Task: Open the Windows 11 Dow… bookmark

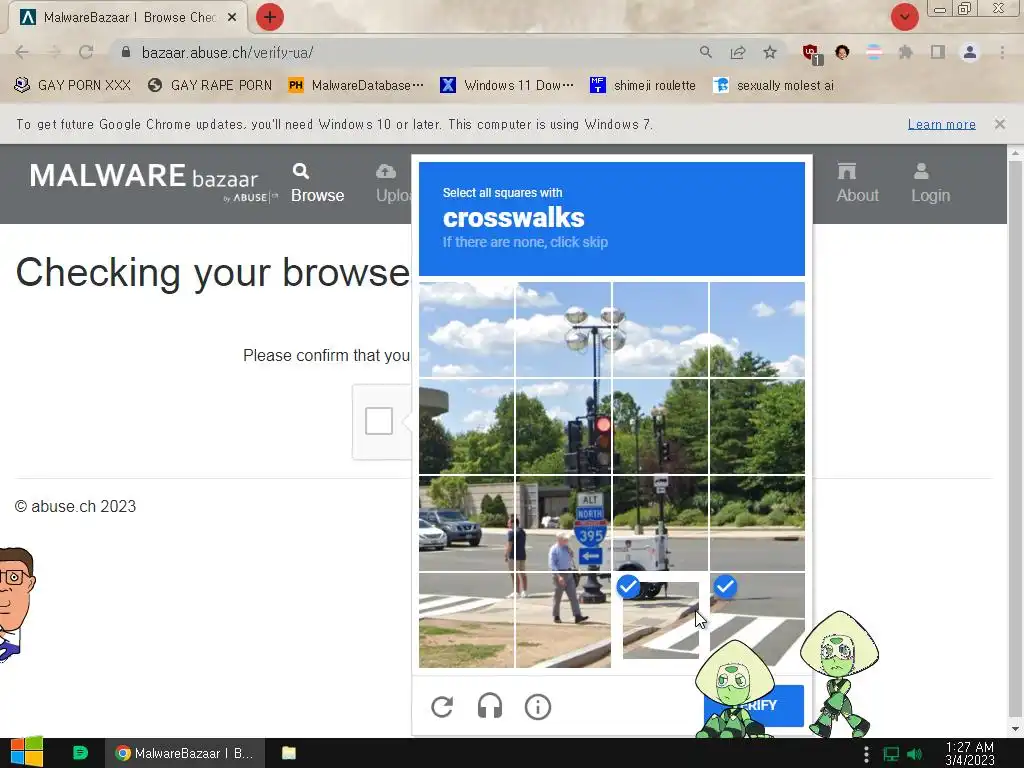Action: coord(507,85)
